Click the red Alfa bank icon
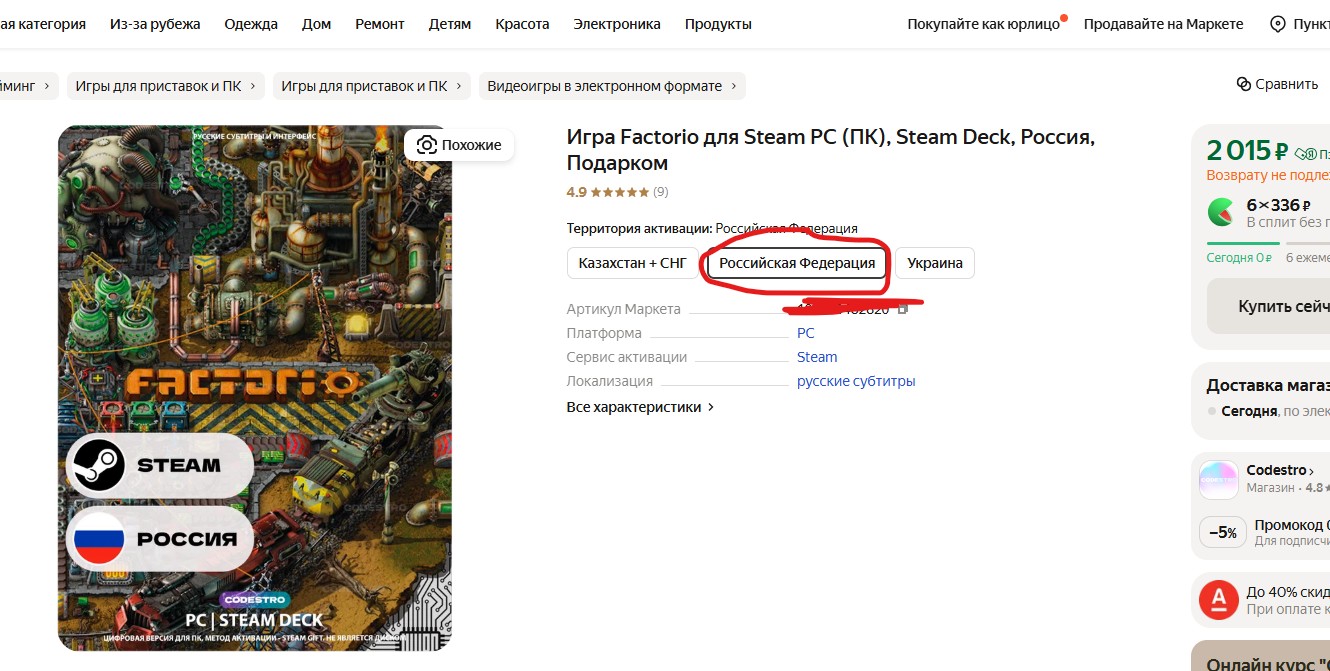The image size is (1330, 671). pos(1219,600)
